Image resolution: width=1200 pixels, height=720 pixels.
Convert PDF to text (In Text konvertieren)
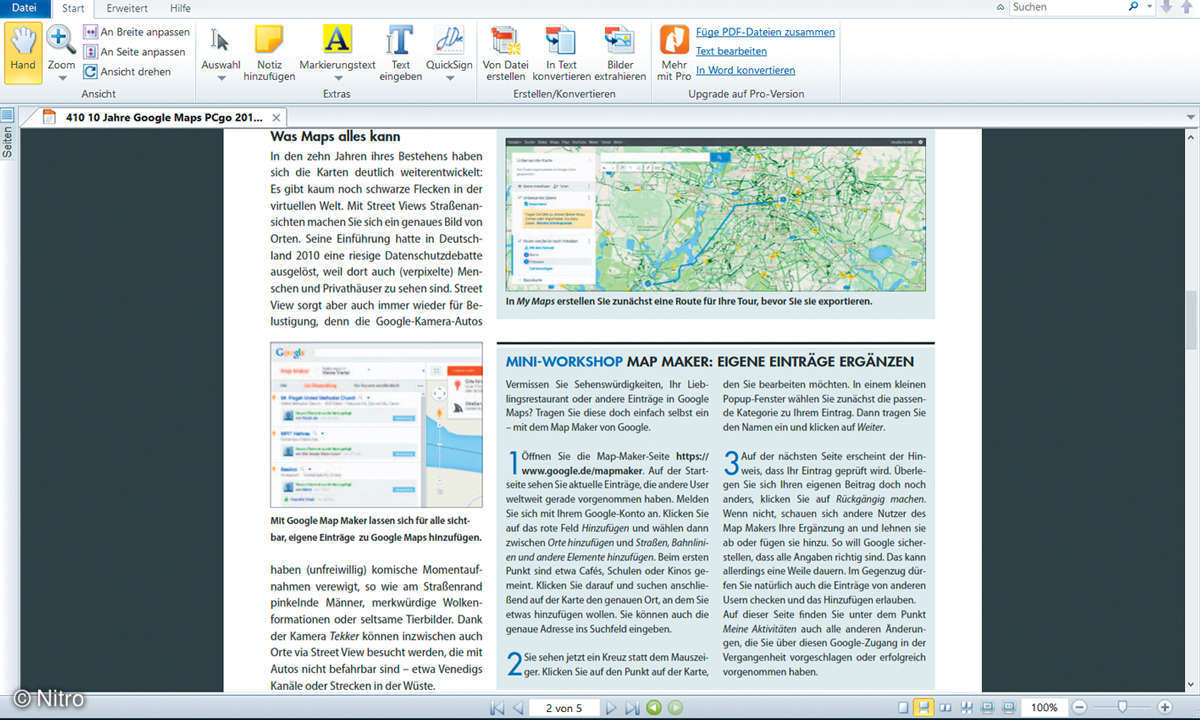[x=561, y=53]
